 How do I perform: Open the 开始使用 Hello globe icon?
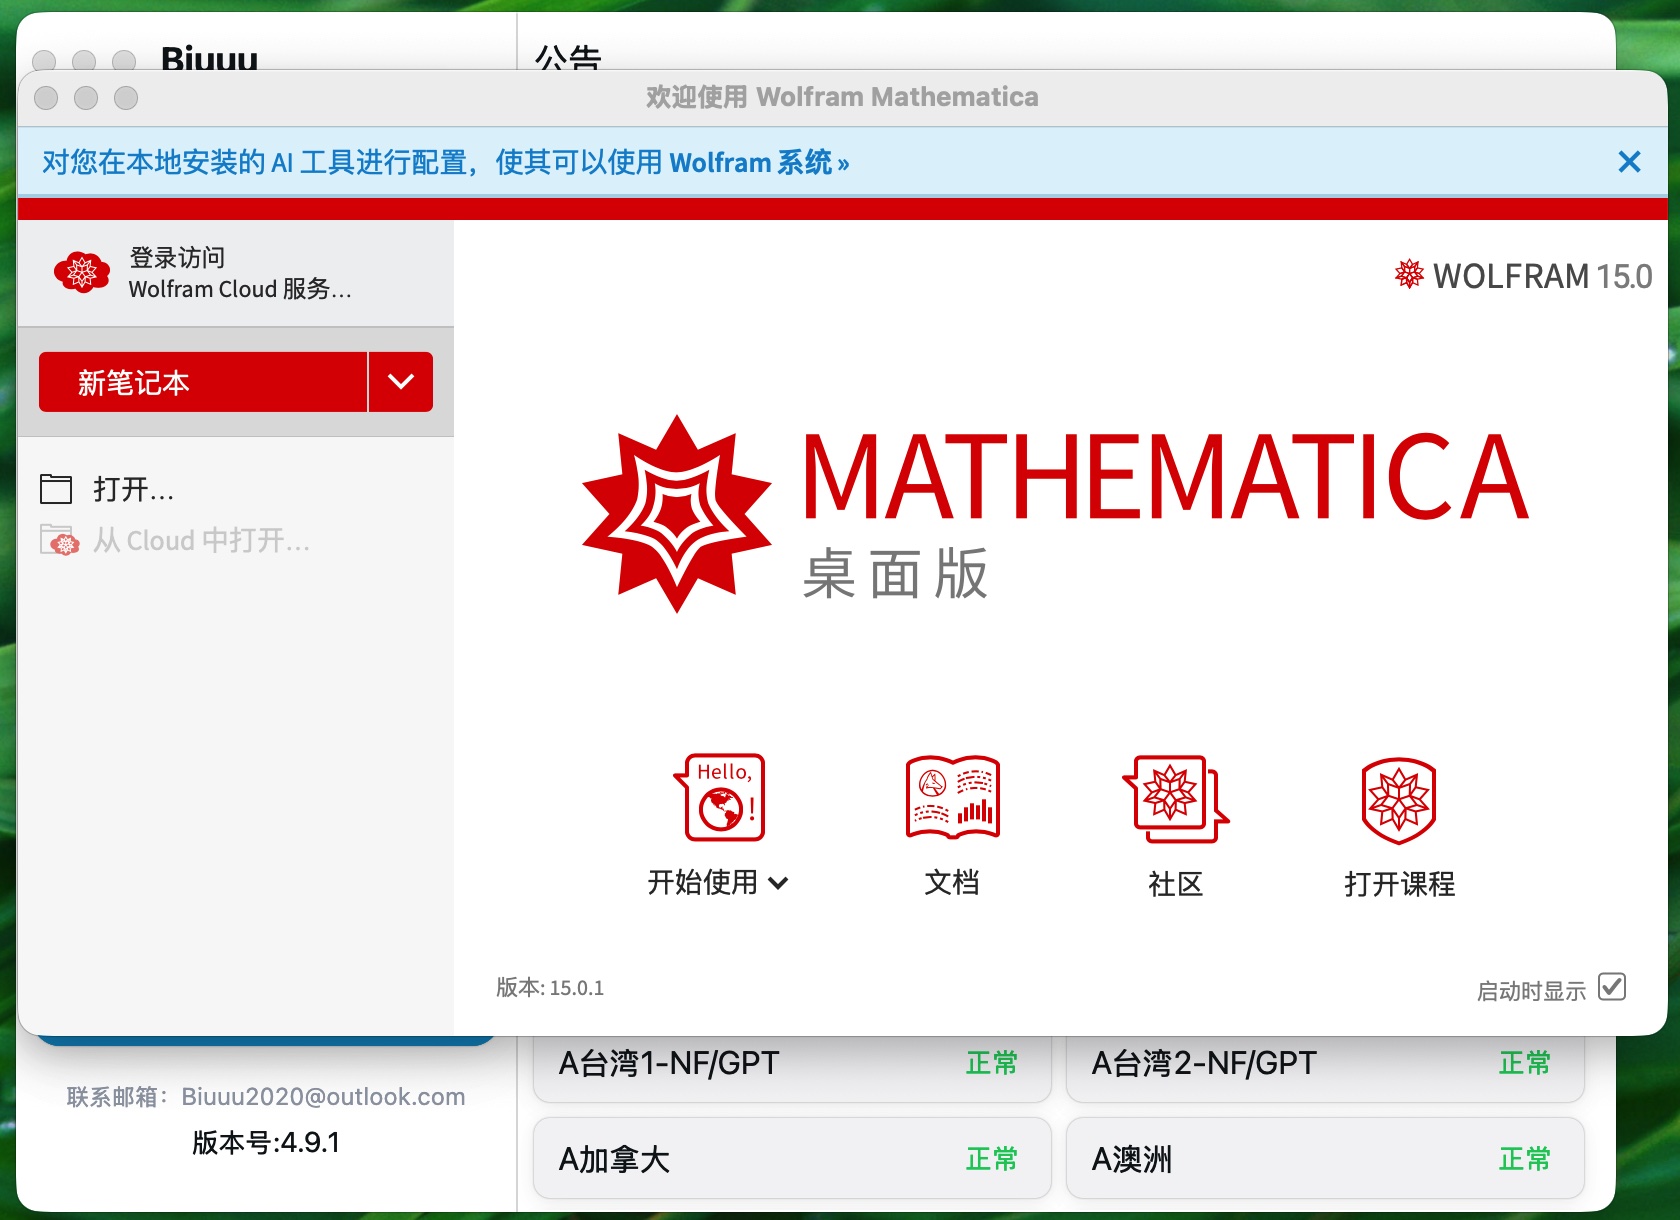(720, 797)
